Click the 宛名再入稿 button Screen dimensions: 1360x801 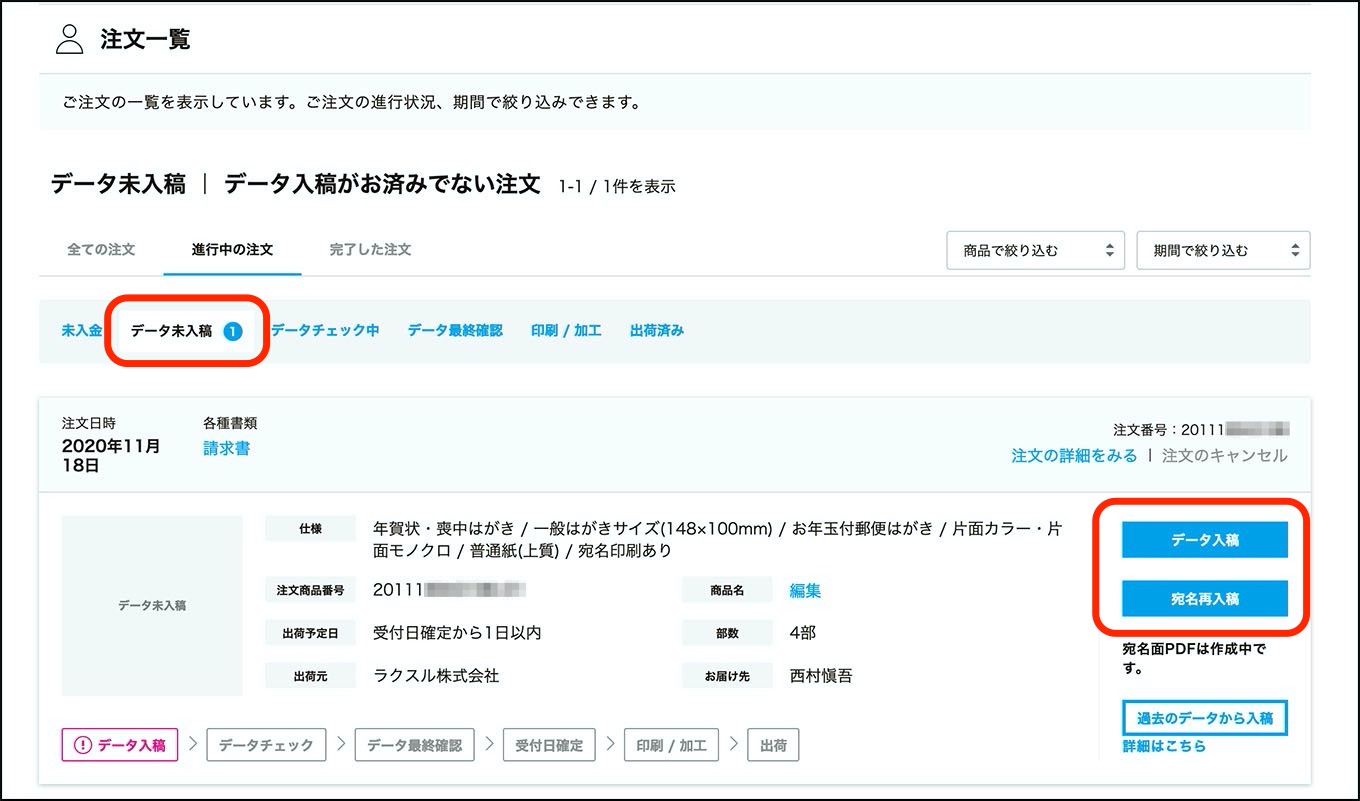[1205, 599]
